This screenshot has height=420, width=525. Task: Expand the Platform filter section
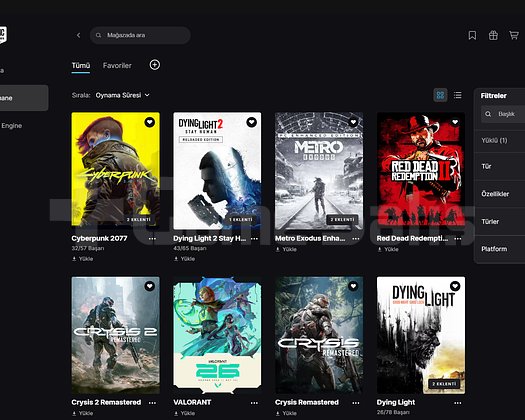(x=500, y=249)
